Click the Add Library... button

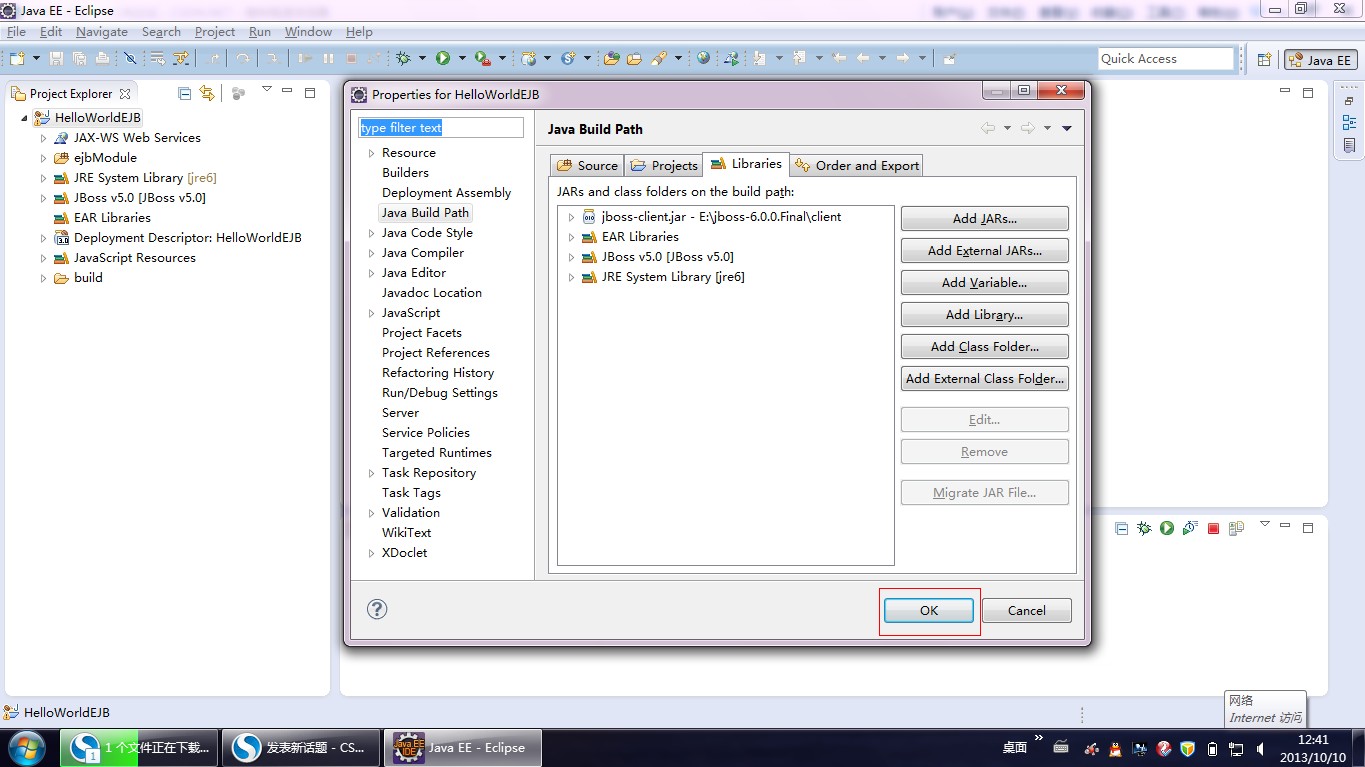[985, 315]
